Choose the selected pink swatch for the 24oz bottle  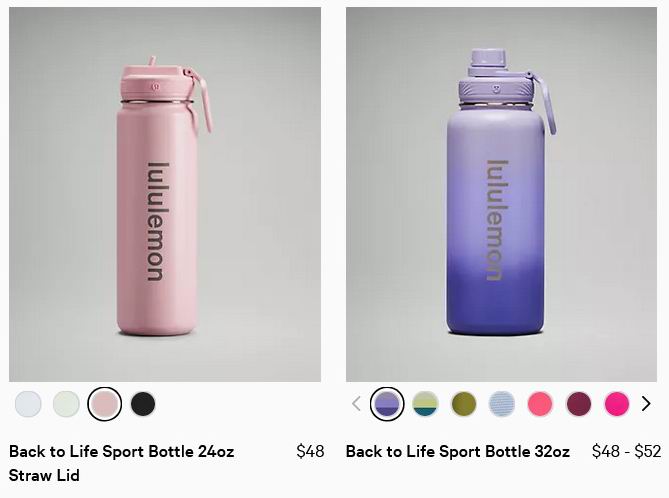pos(105,404)
